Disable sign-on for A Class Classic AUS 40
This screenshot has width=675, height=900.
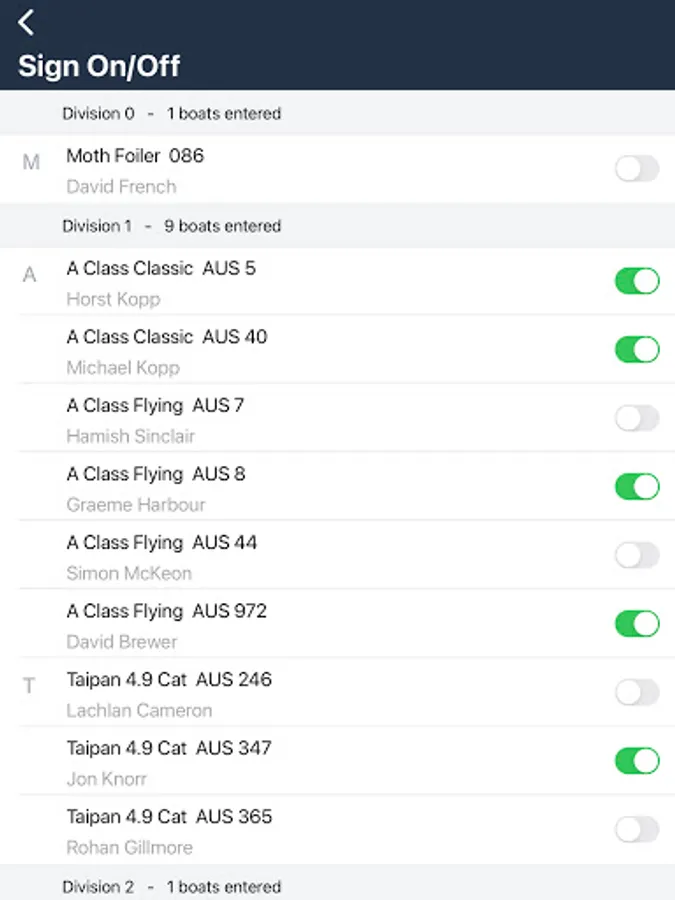(x=637, y=349)
